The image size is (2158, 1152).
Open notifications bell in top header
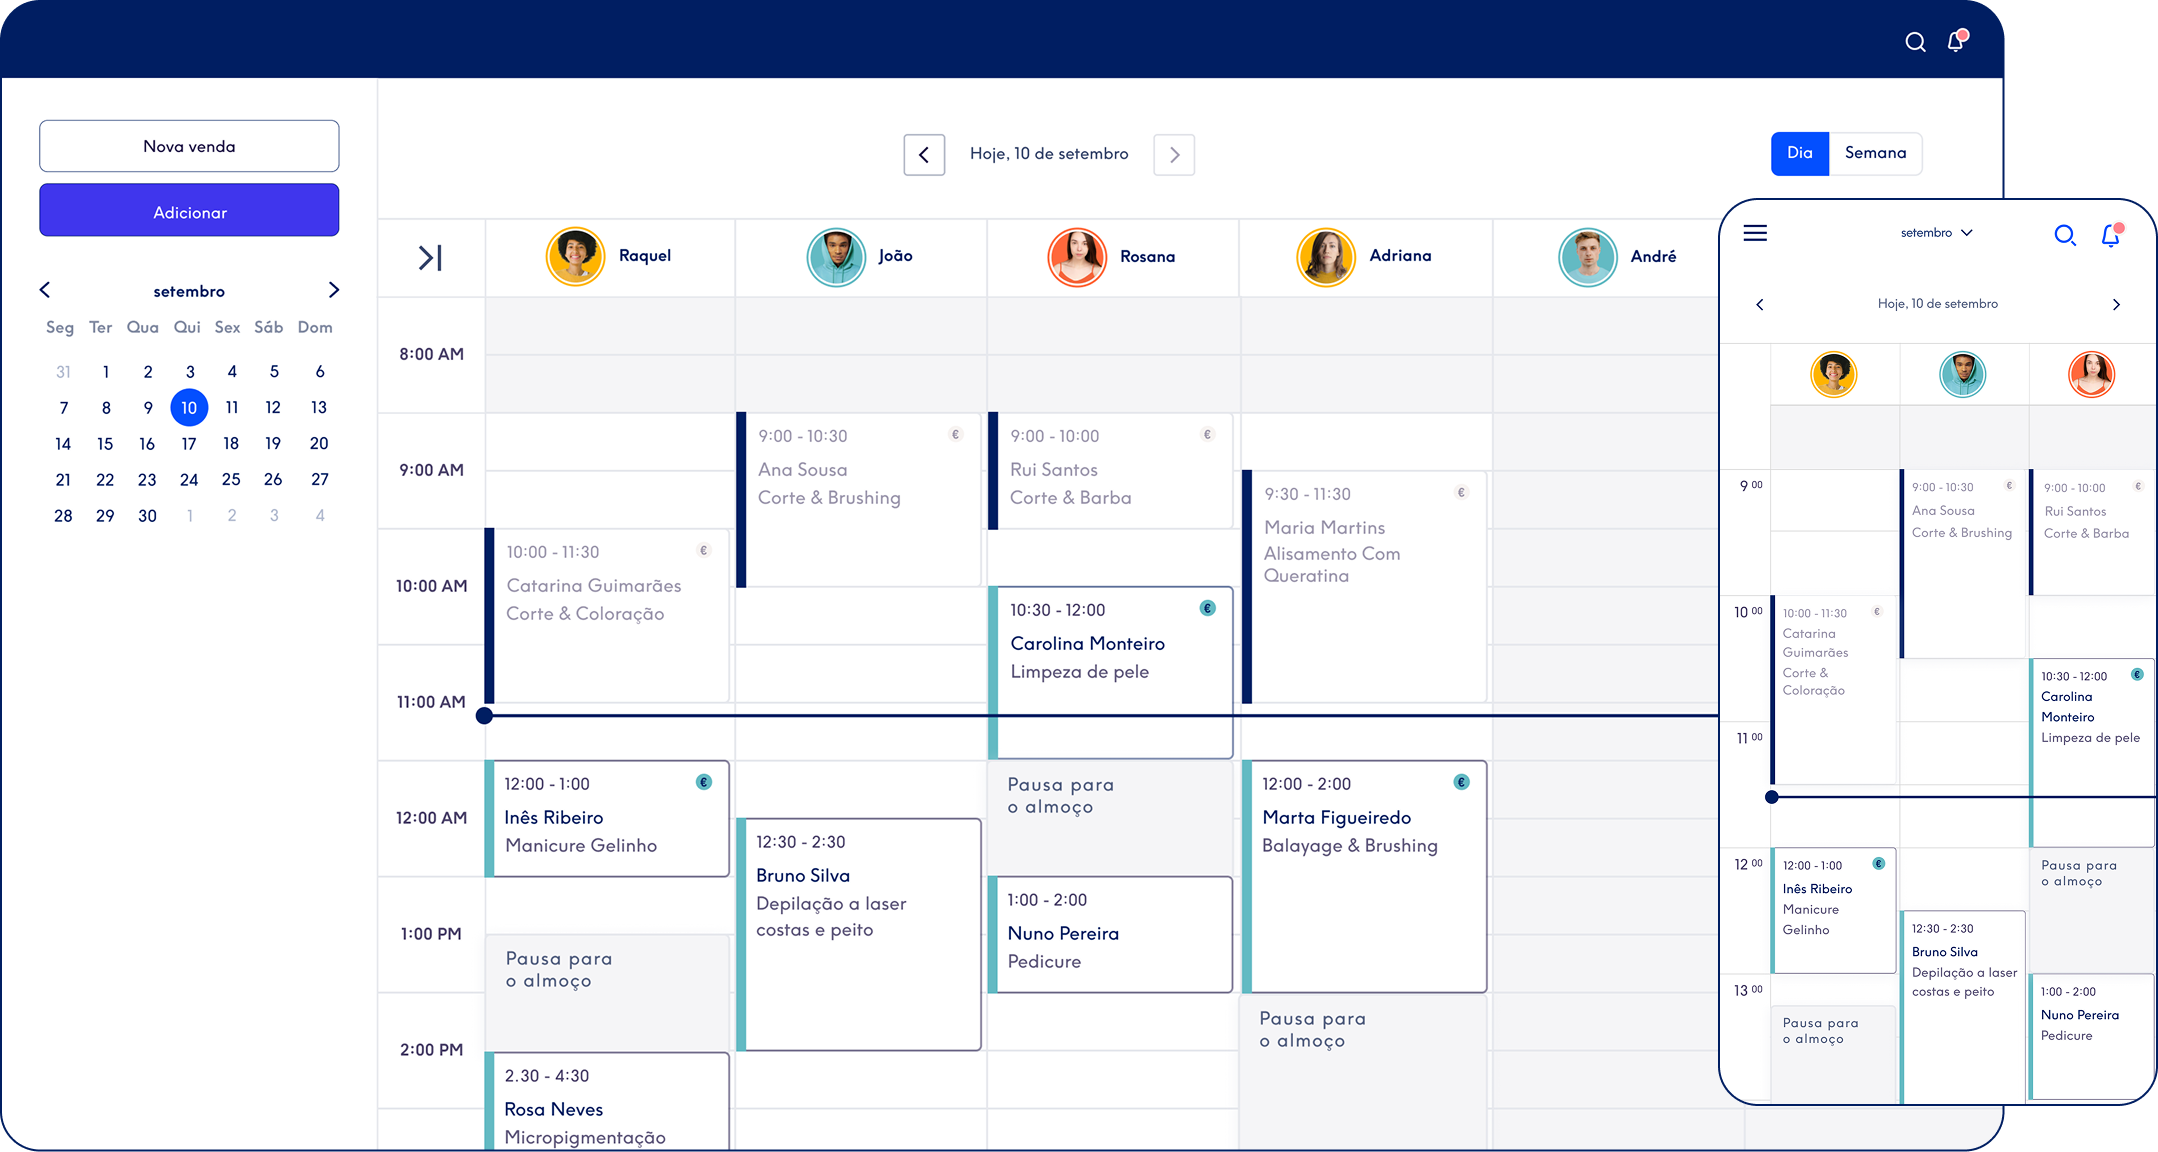(x=1956, y=41)
